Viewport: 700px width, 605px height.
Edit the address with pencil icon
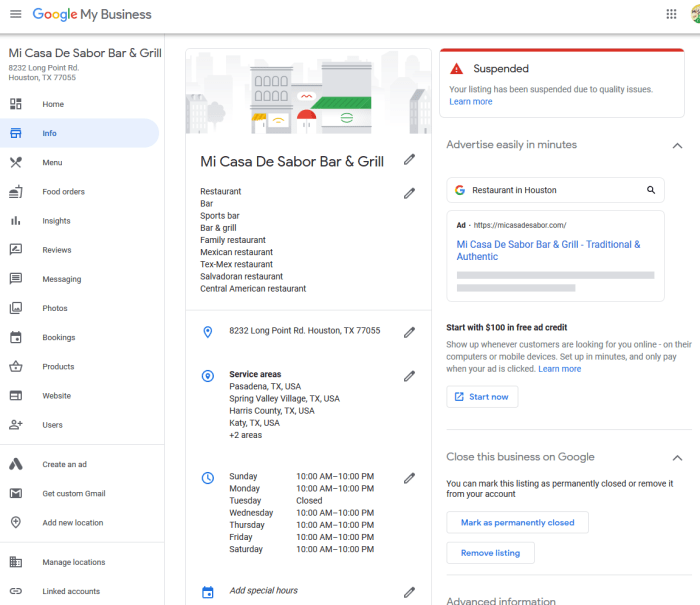click(x=409, y=333)
